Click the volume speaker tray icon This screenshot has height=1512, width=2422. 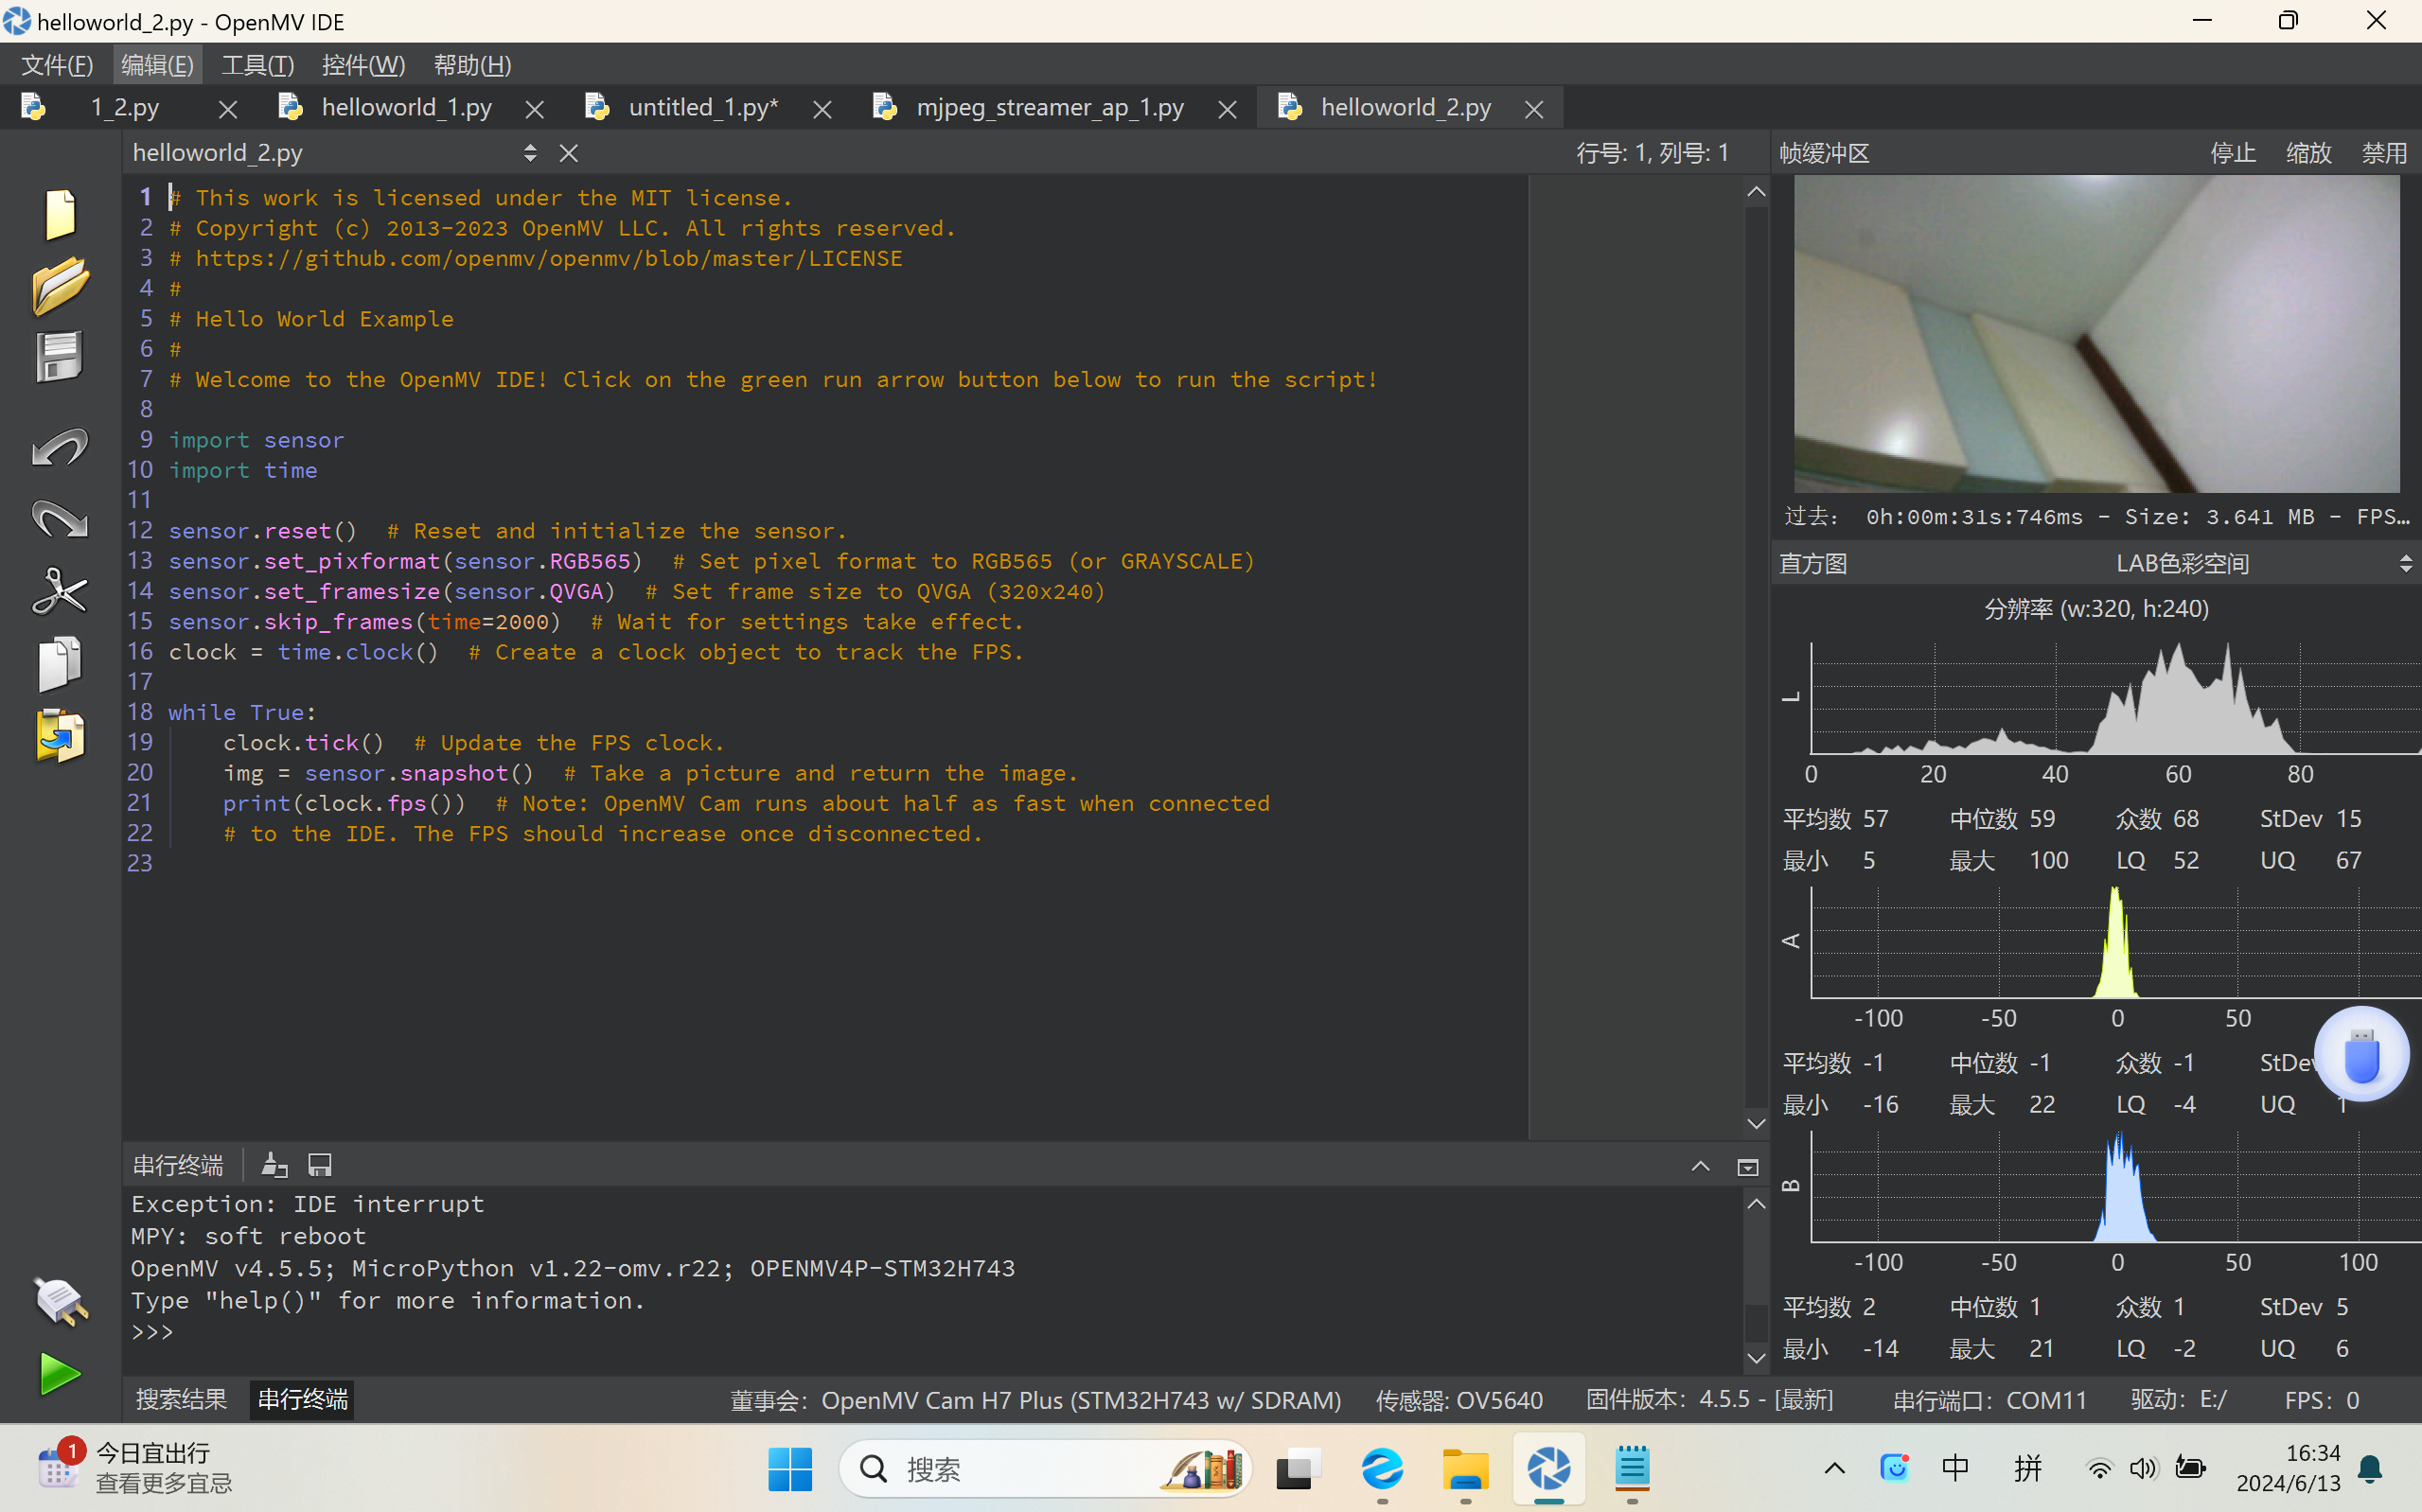(x=2142, y=1469)
